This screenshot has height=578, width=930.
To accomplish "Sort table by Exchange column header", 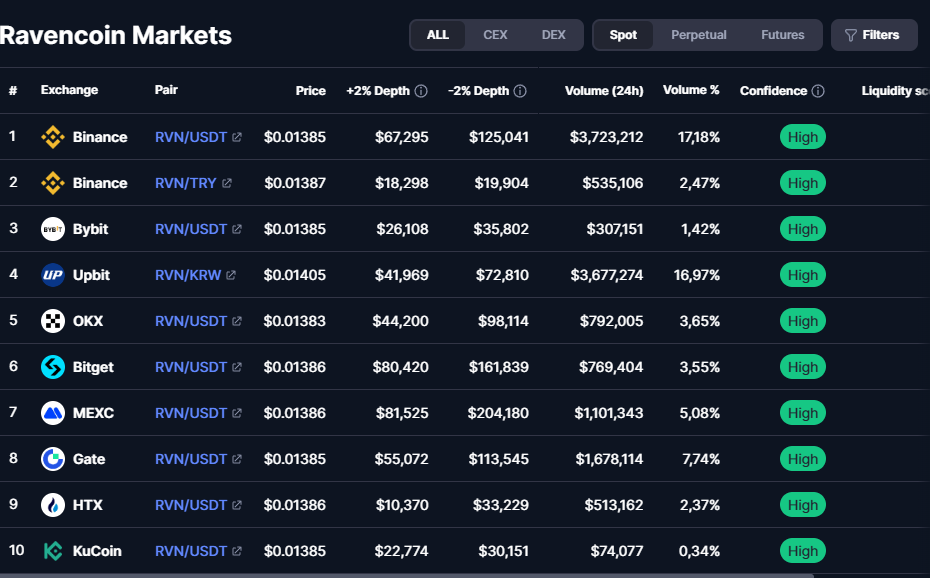I will (69, 90).
